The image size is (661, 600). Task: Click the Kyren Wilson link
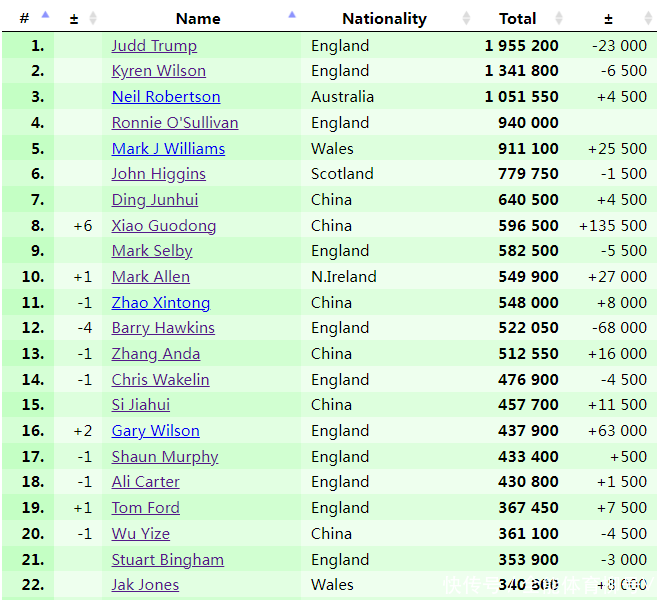(x=158, y=71)
